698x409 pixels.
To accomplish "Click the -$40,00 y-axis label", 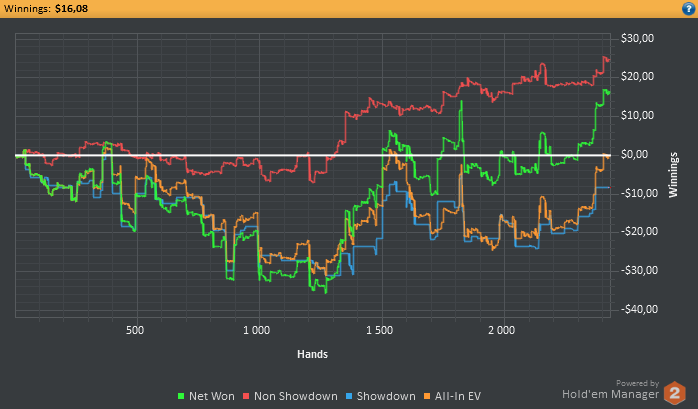I will tap(639, 309).
